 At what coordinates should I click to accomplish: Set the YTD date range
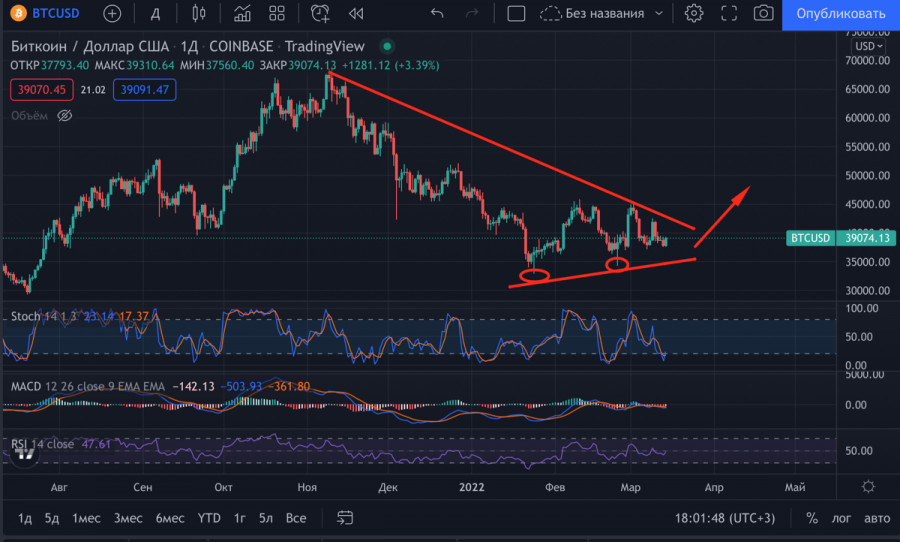point(209,518)
